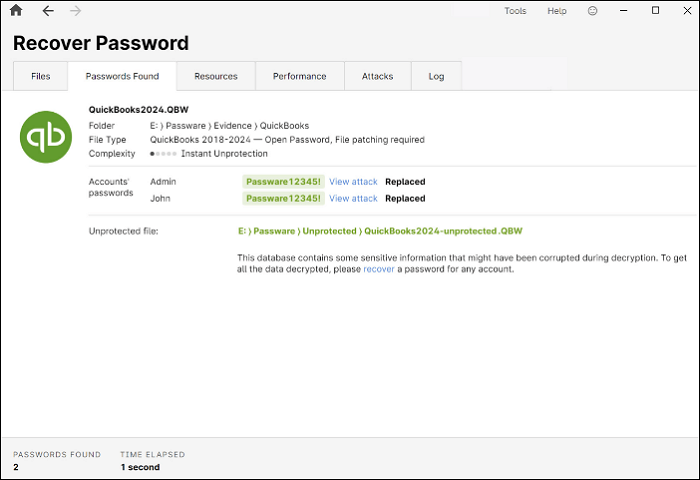Click the forward arrow icon

[x=76, y=11]
